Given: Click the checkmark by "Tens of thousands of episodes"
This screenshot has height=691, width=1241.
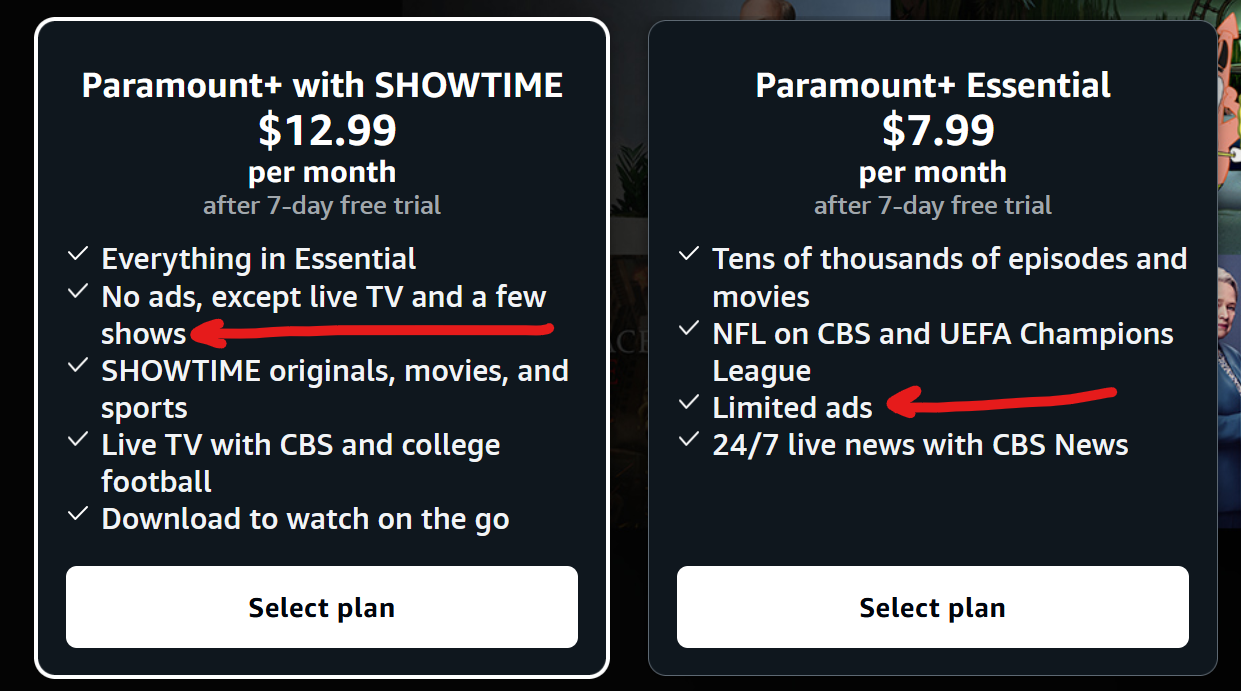Looking at the screenshot, I should (689, 254).
